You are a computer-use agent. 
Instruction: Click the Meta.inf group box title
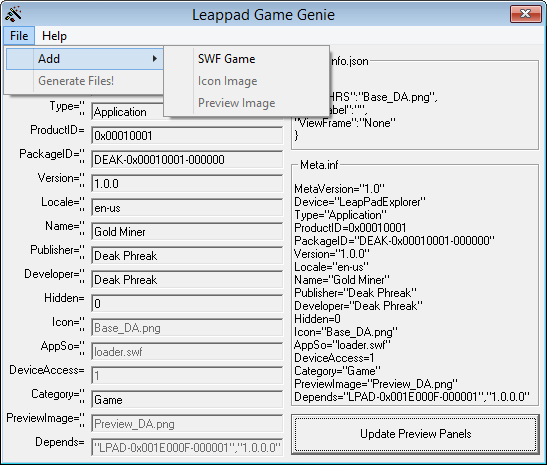pos(319,165)
